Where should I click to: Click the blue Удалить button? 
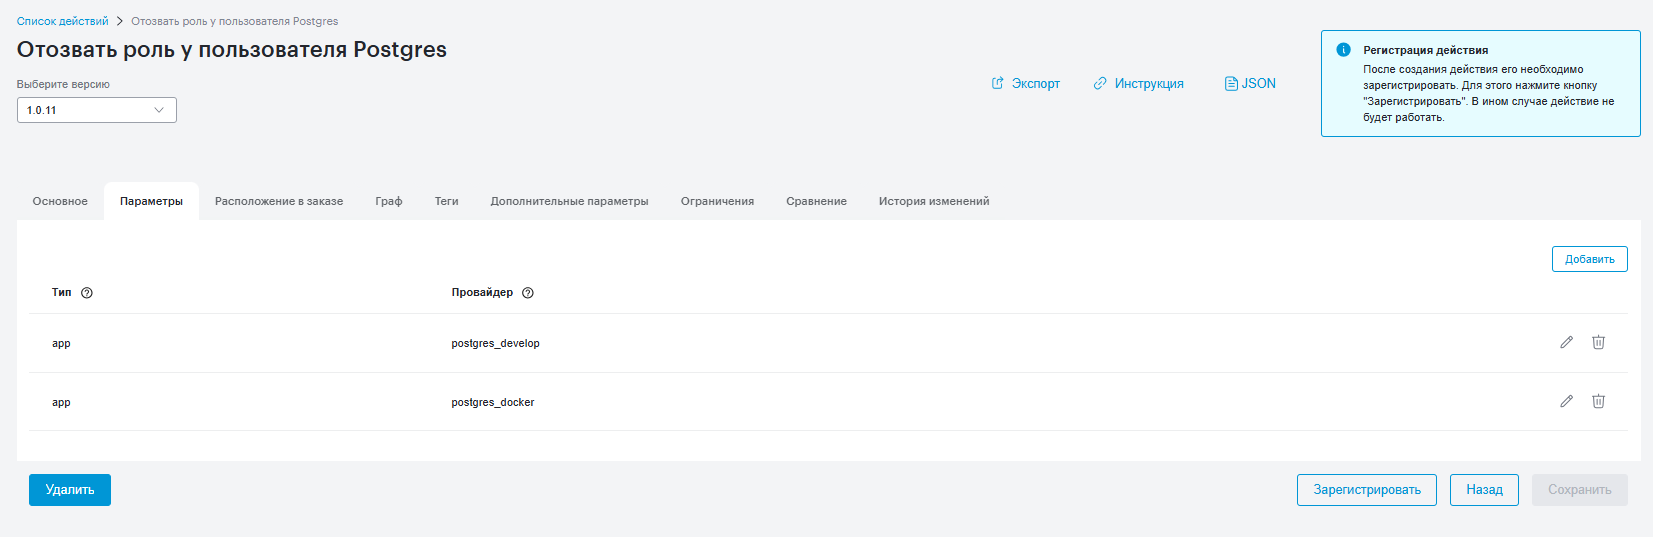(70, 490)
